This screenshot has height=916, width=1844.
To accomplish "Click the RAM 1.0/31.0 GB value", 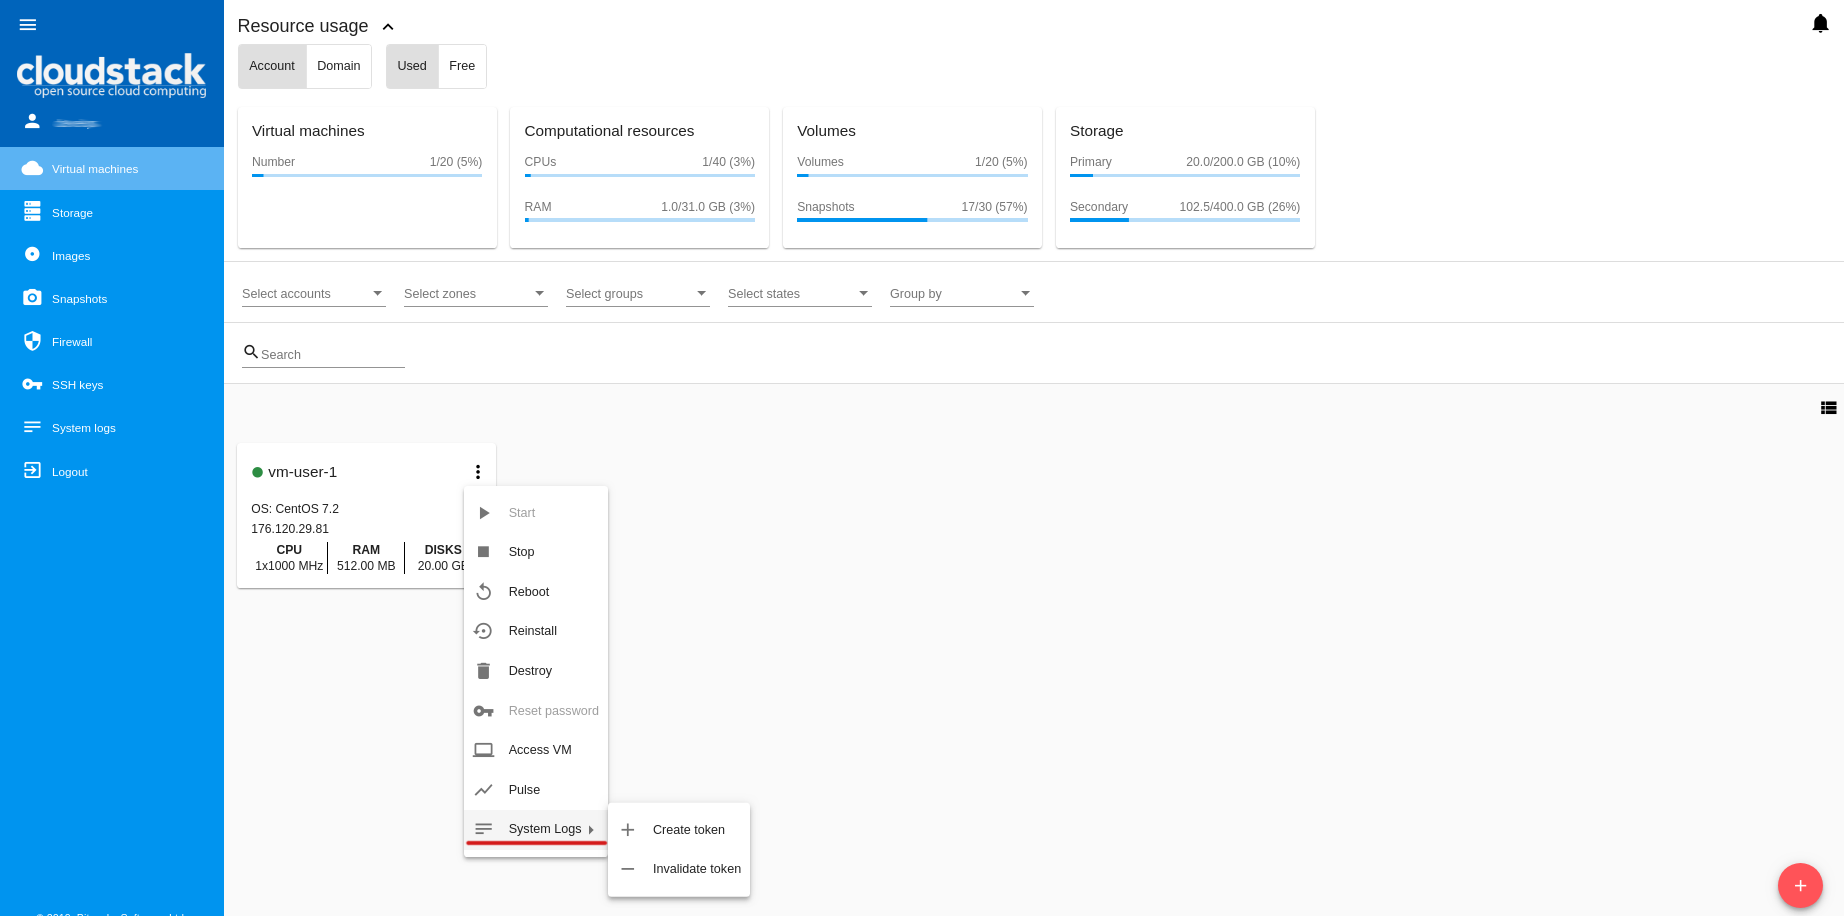I will (x=708, y=207).
